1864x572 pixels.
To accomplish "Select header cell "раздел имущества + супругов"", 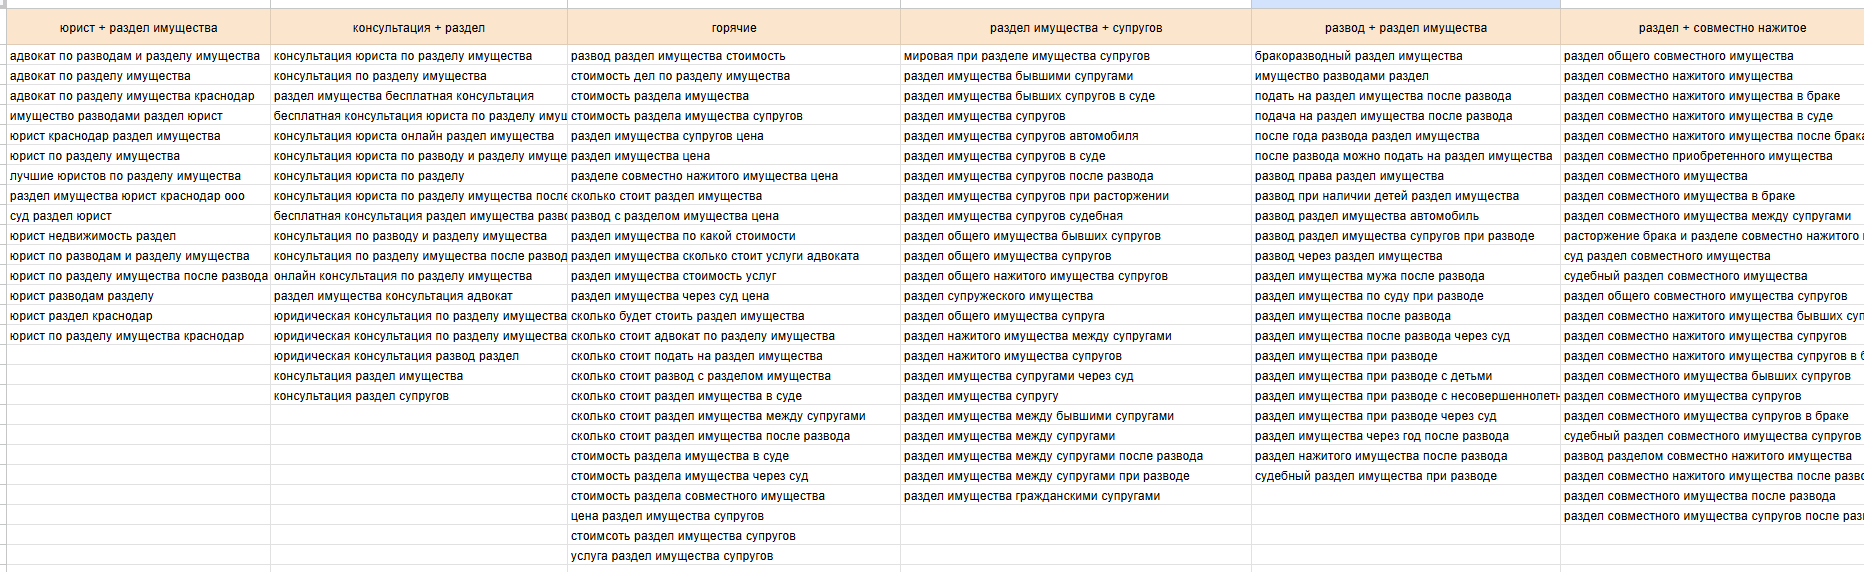I will (x=1076, y=28).
